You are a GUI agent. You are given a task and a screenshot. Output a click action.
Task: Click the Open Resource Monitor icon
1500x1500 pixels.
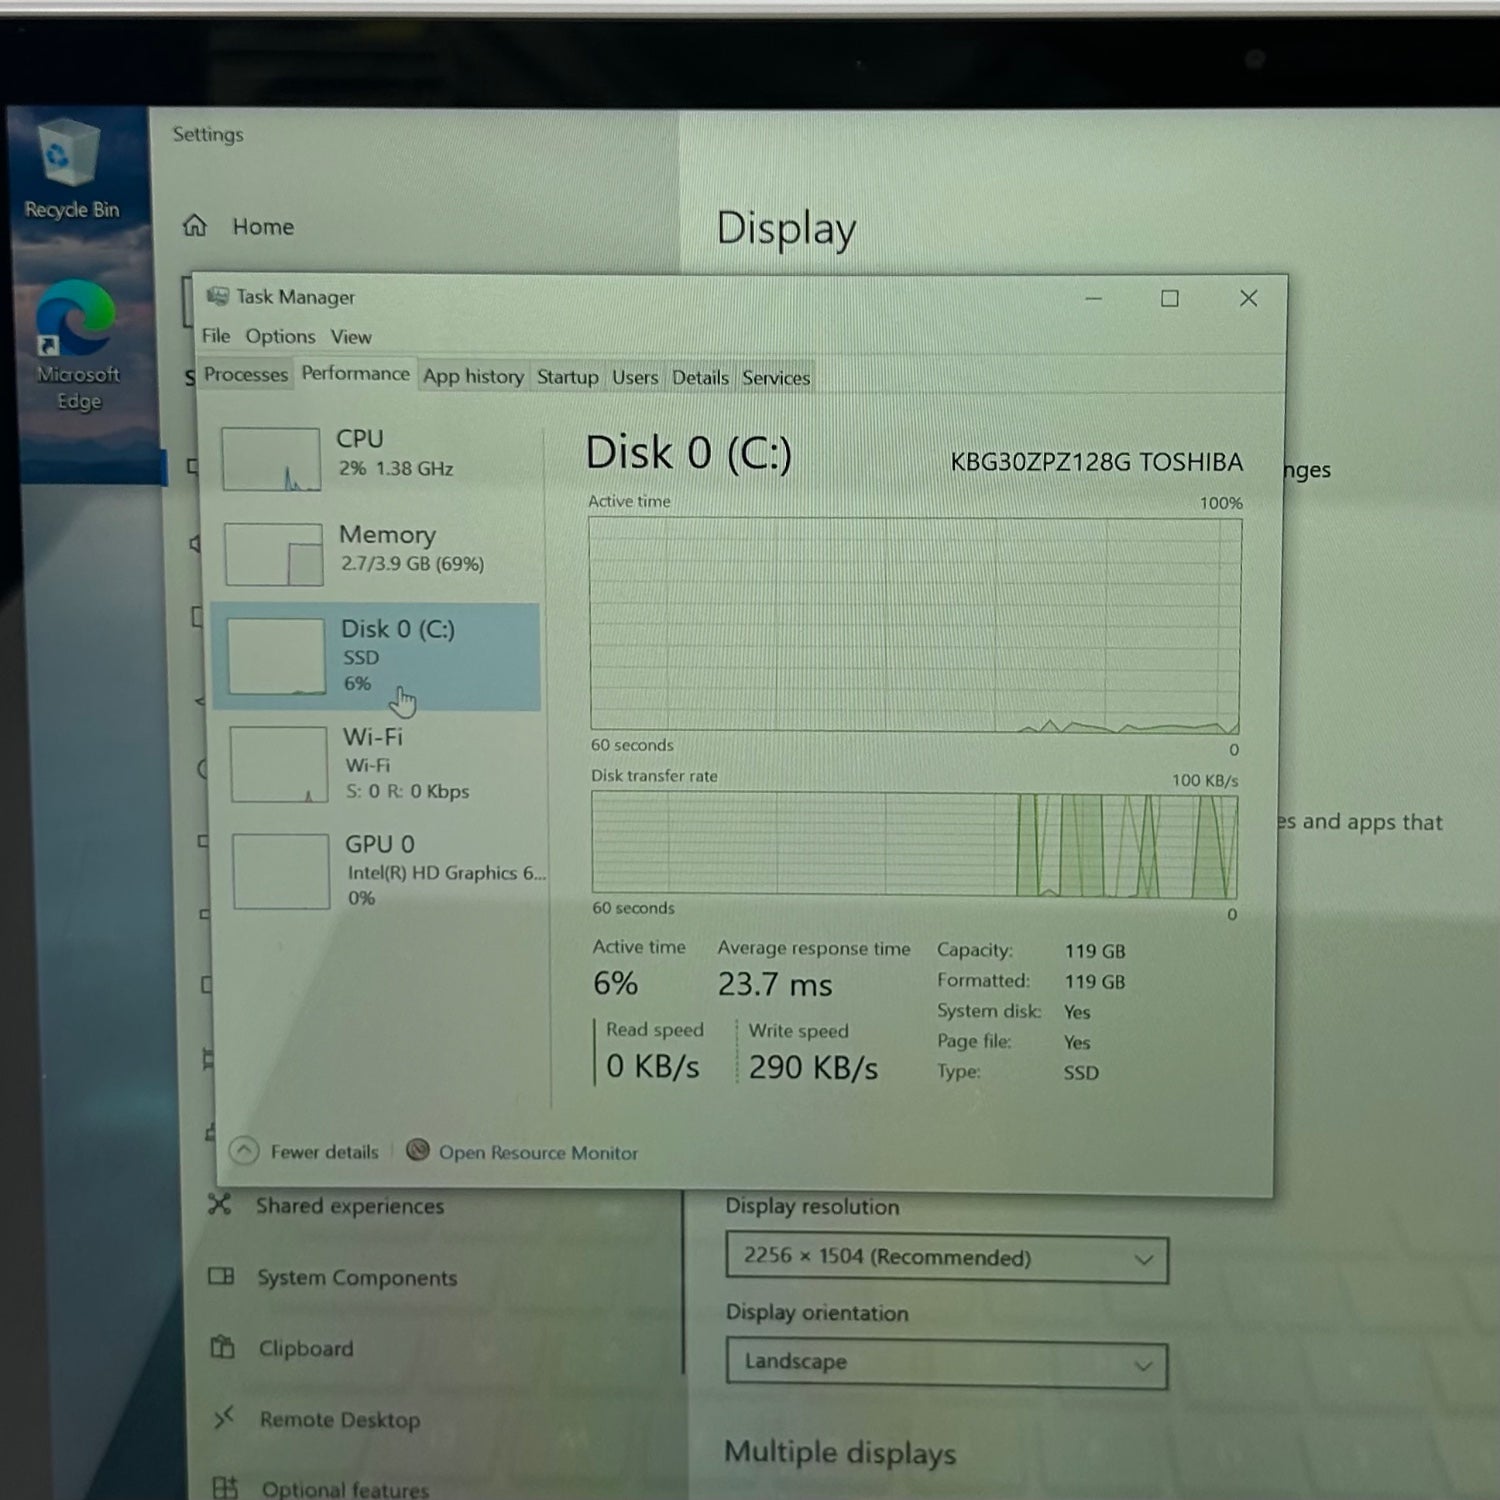418,1151
